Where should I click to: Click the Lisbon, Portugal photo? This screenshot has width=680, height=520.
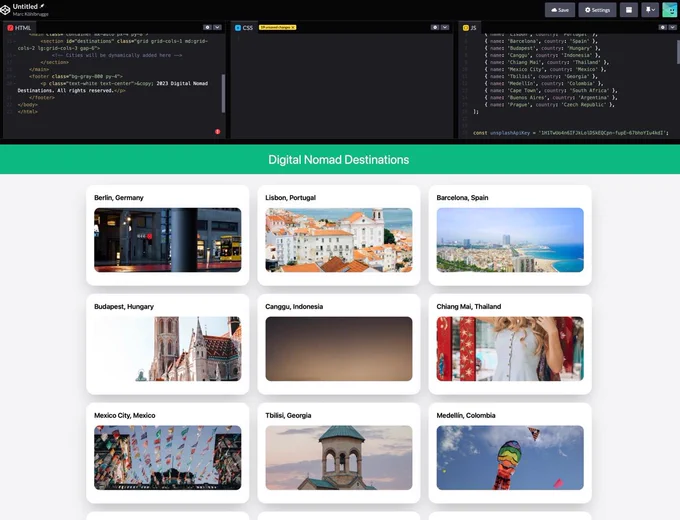coord(339,240)
